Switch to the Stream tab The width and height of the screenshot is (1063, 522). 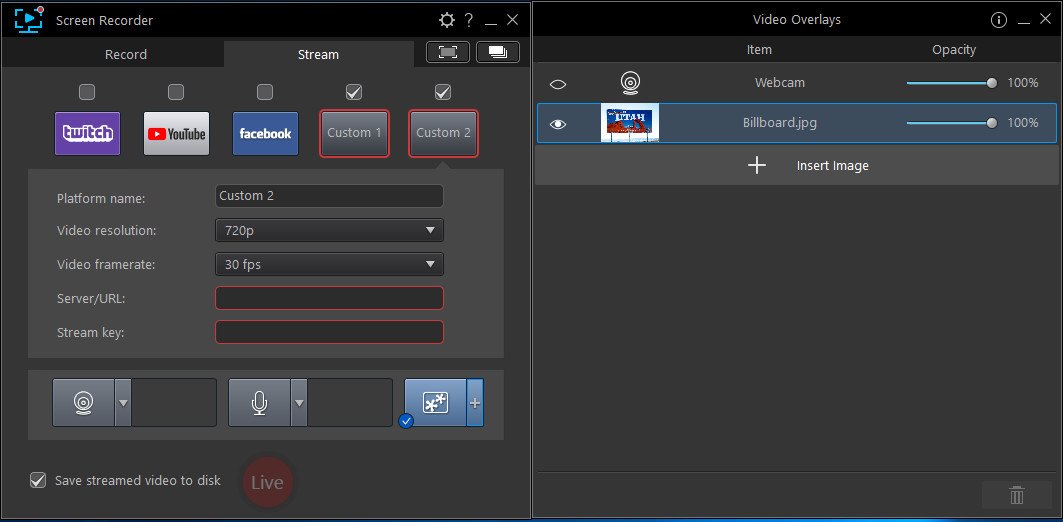318,54
